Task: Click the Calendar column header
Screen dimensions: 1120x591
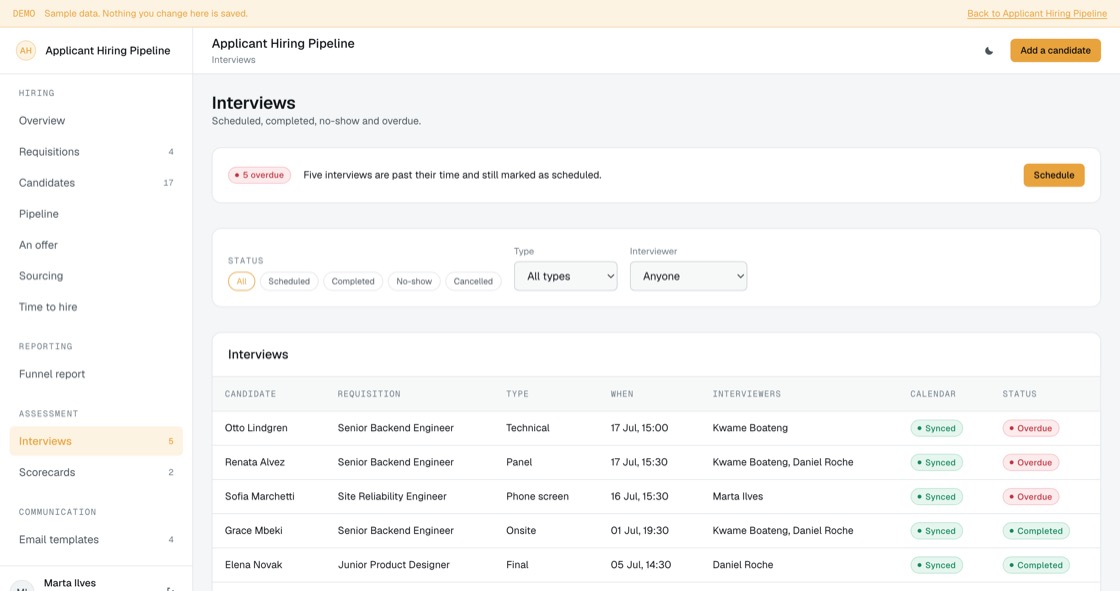Action: [x=933, y=394]
